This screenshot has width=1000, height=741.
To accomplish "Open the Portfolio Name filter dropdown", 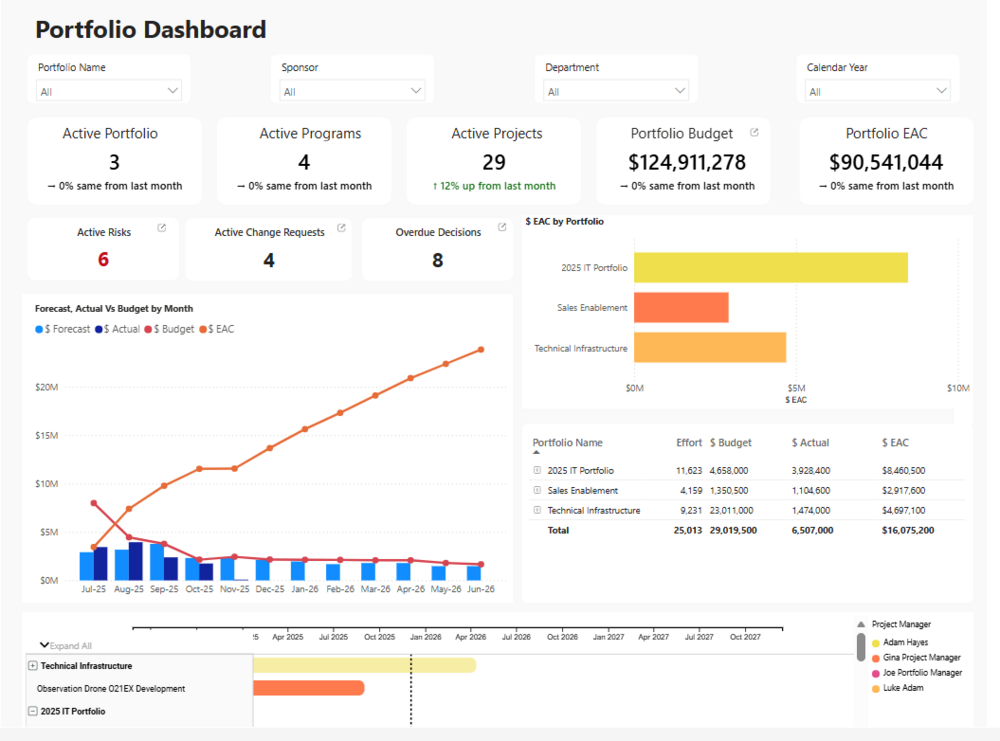I will (109, 91).
